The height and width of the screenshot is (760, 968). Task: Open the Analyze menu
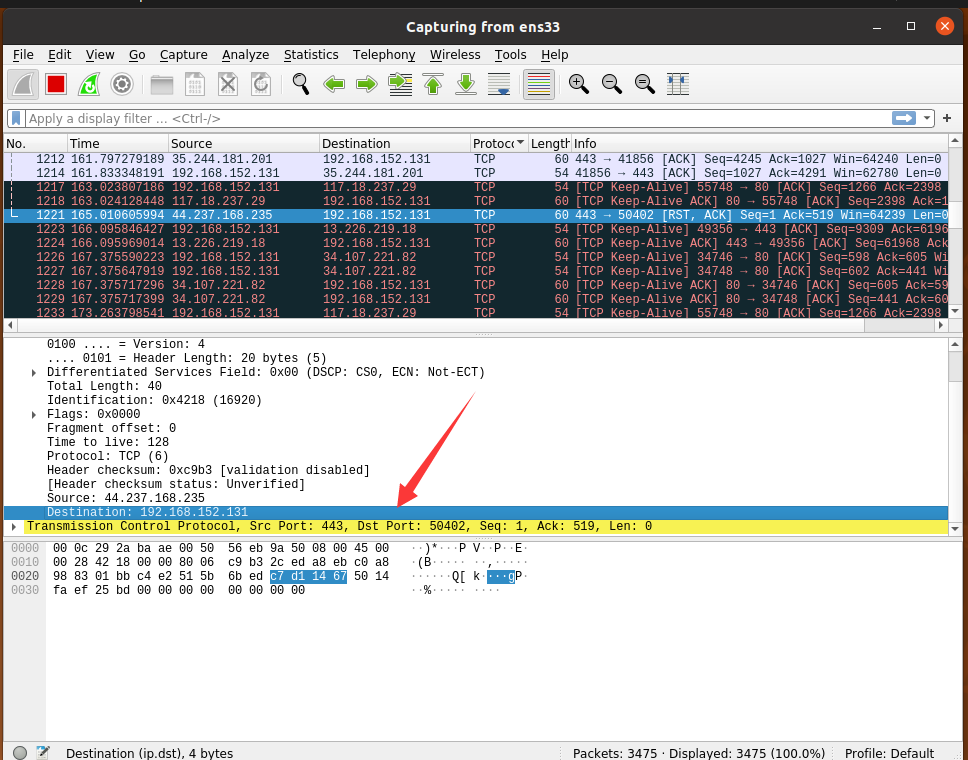coord(245,55)
